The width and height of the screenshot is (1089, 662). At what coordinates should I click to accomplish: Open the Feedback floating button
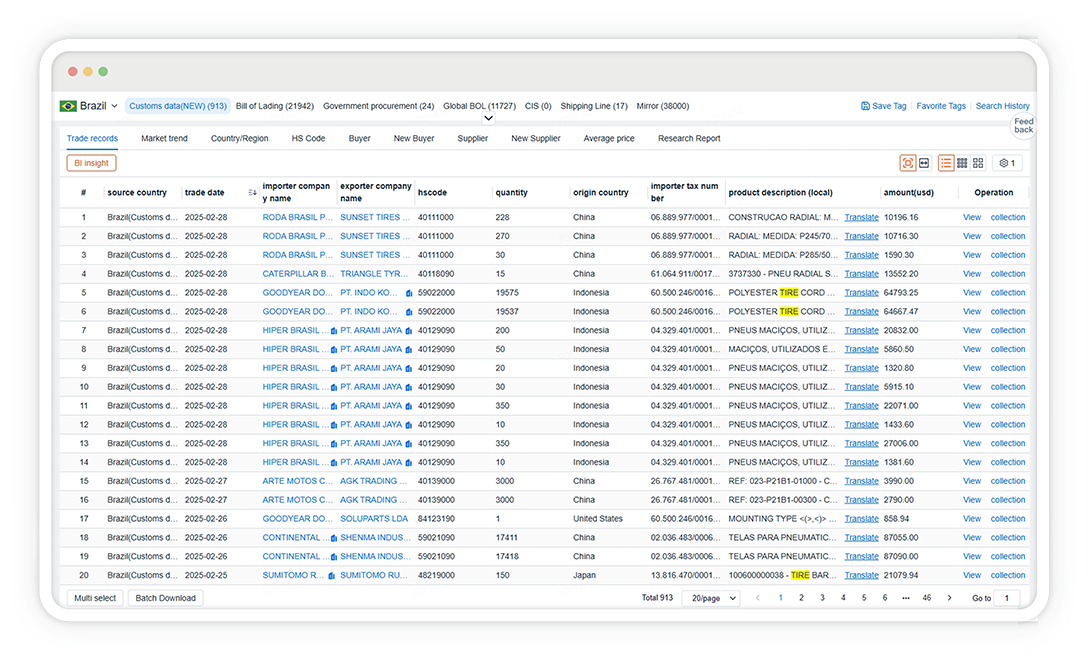coord(1023,126)
